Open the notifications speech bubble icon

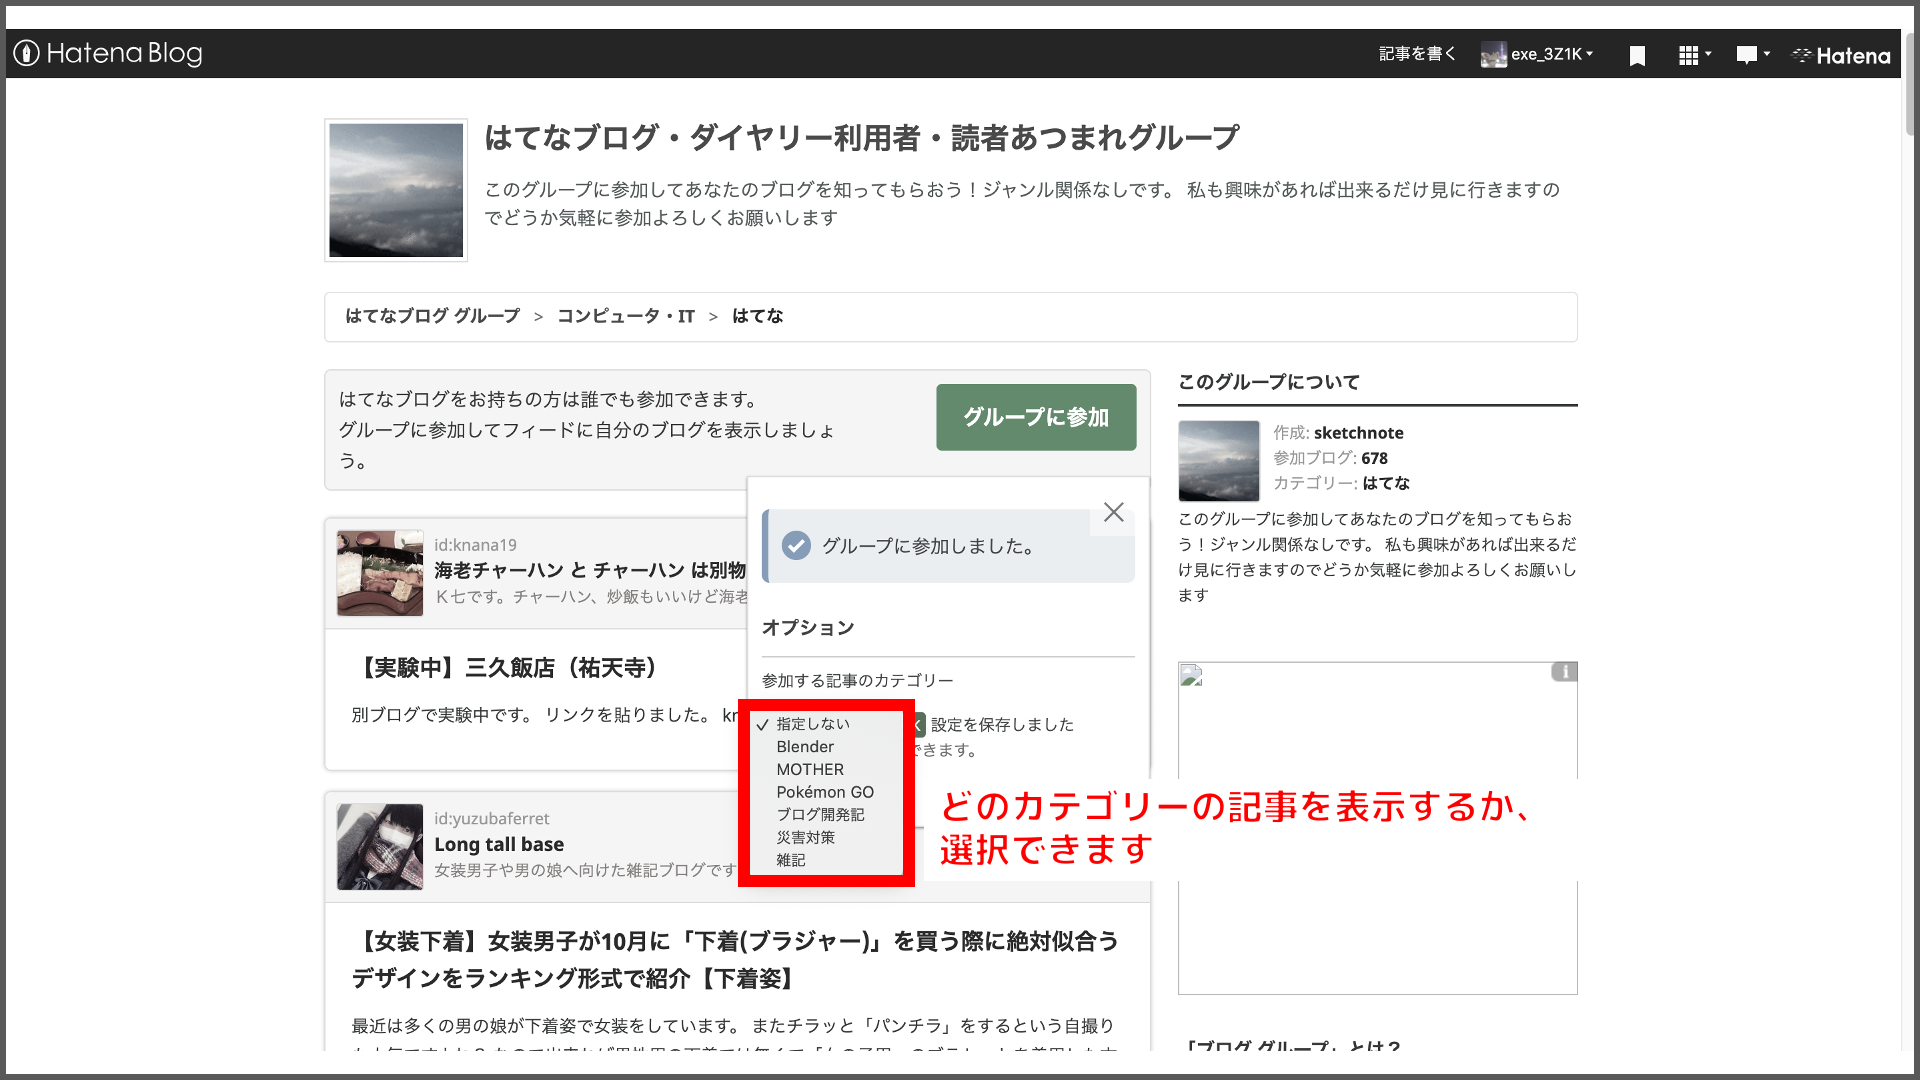(1752, 55)
